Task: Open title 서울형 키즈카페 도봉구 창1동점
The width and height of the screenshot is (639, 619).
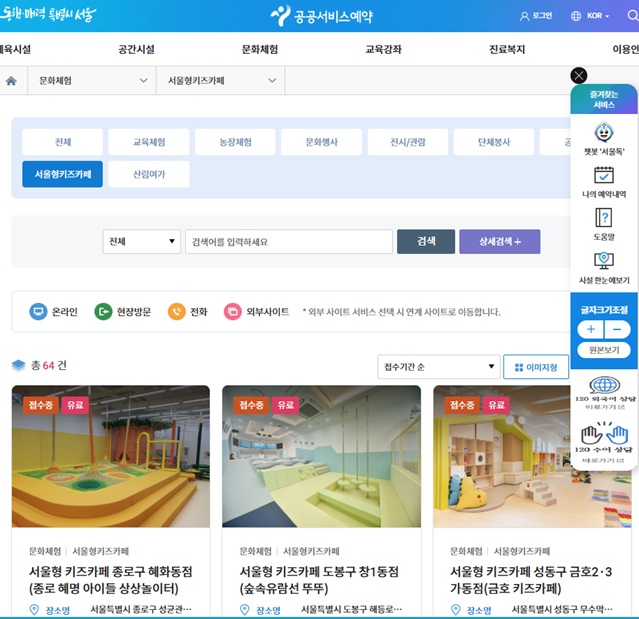Action: point(319,580)
